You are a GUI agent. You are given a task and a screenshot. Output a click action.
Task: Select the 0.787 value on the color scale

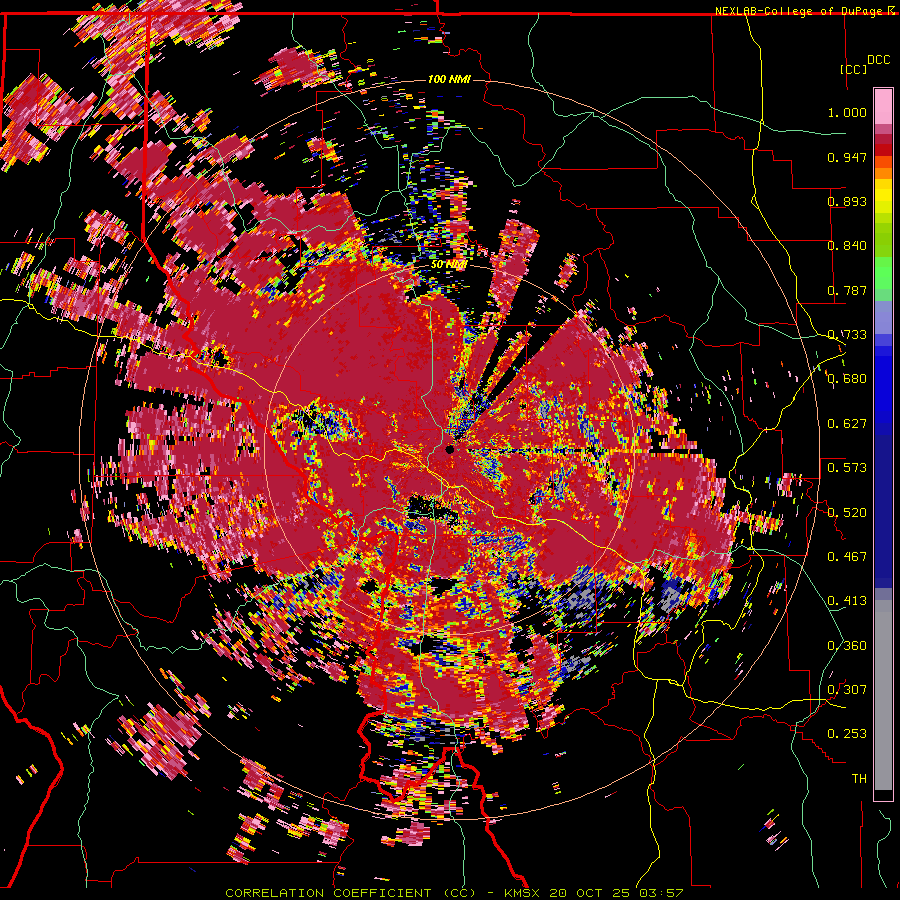pyautogui.click(x=847, y=290)
